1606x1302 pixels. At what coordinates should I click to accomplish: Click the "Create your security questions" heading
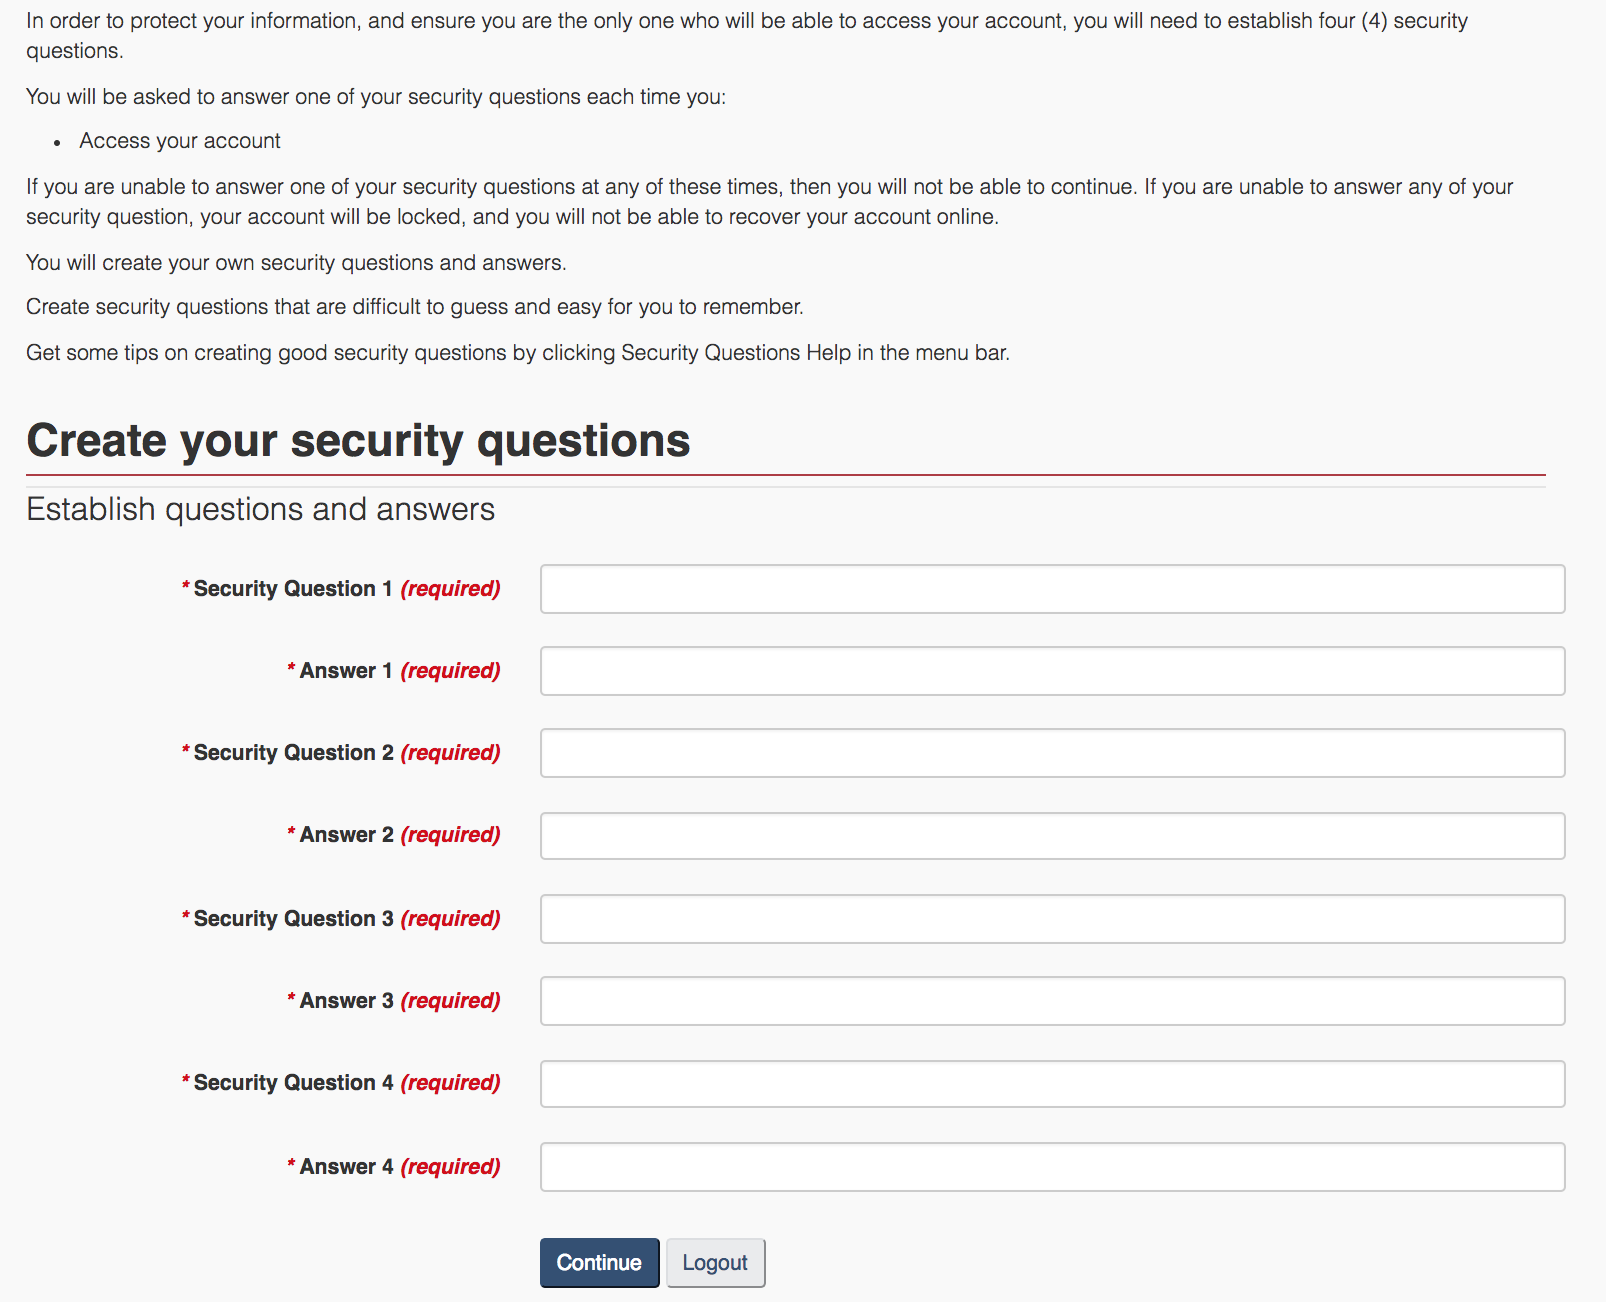click(358, 441)
